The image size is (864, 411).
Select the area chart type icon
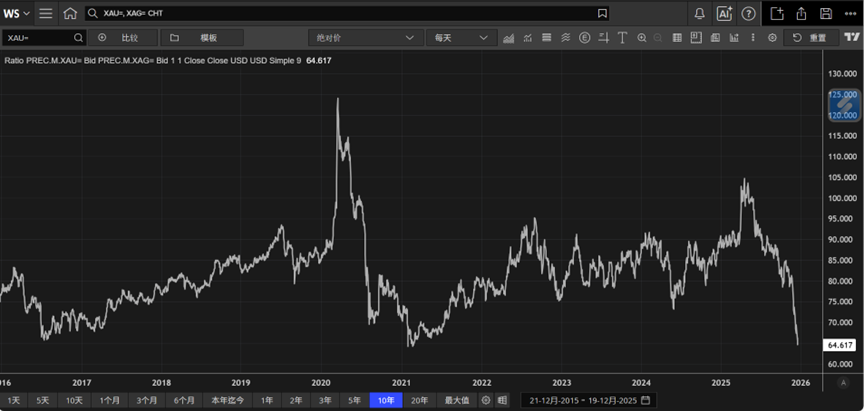click(509, 38)
